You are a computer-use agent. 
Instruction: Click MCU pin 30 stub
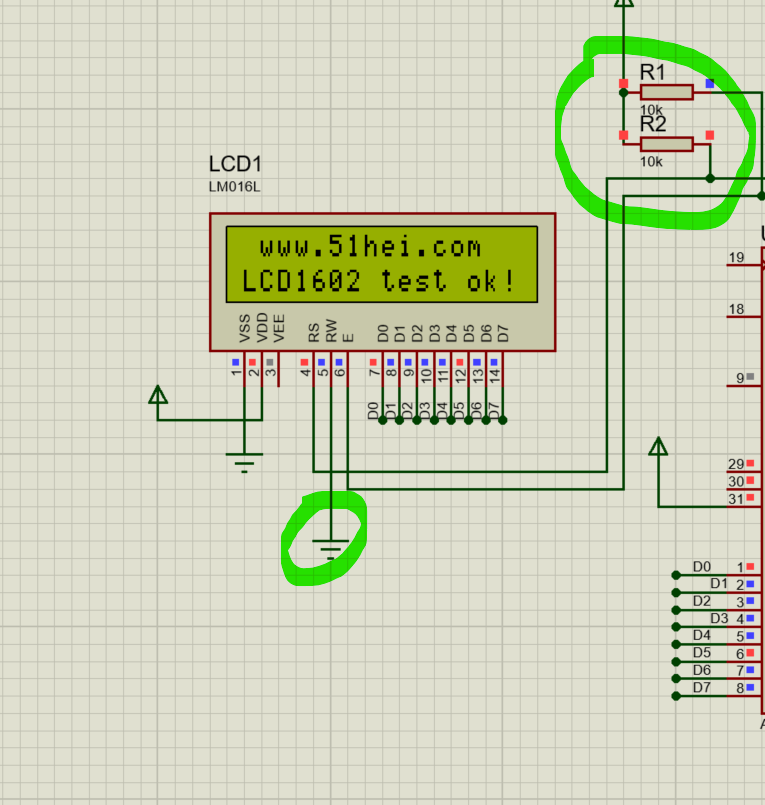[x=743, y=489]
